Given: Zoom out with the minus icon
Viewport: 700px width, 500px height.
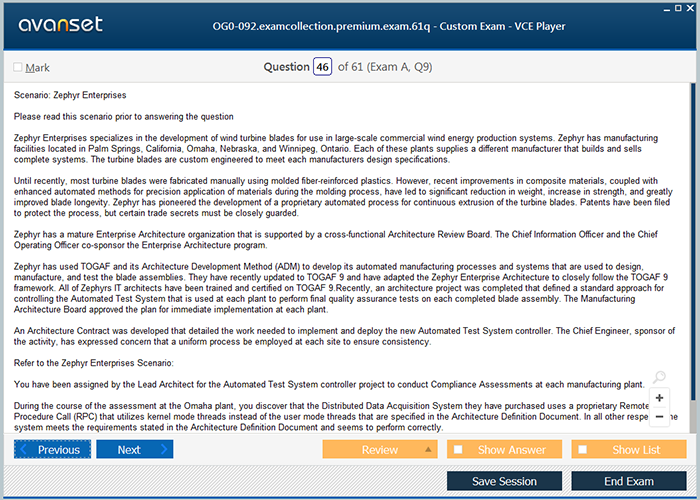Looking at the screenshot, I should 659,416.
